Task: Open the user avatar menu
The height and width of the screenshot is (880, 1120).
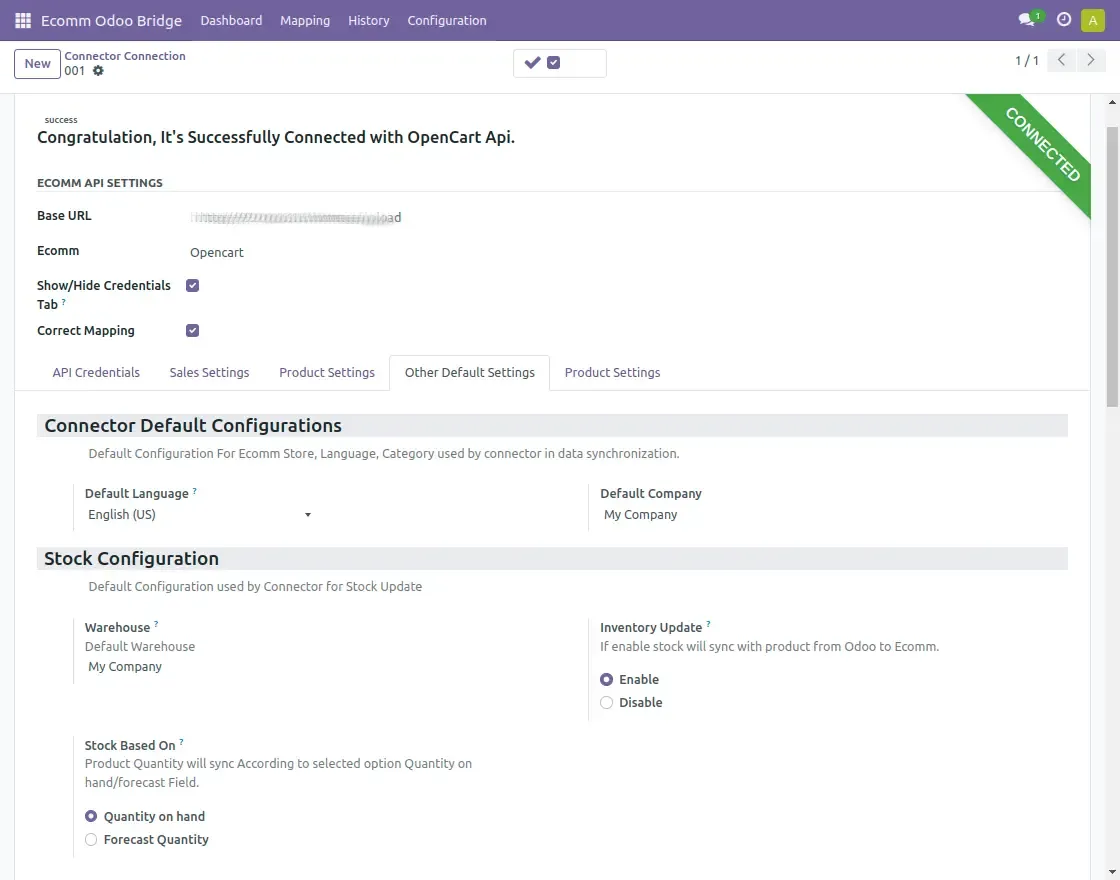Action: point(1092,20)
